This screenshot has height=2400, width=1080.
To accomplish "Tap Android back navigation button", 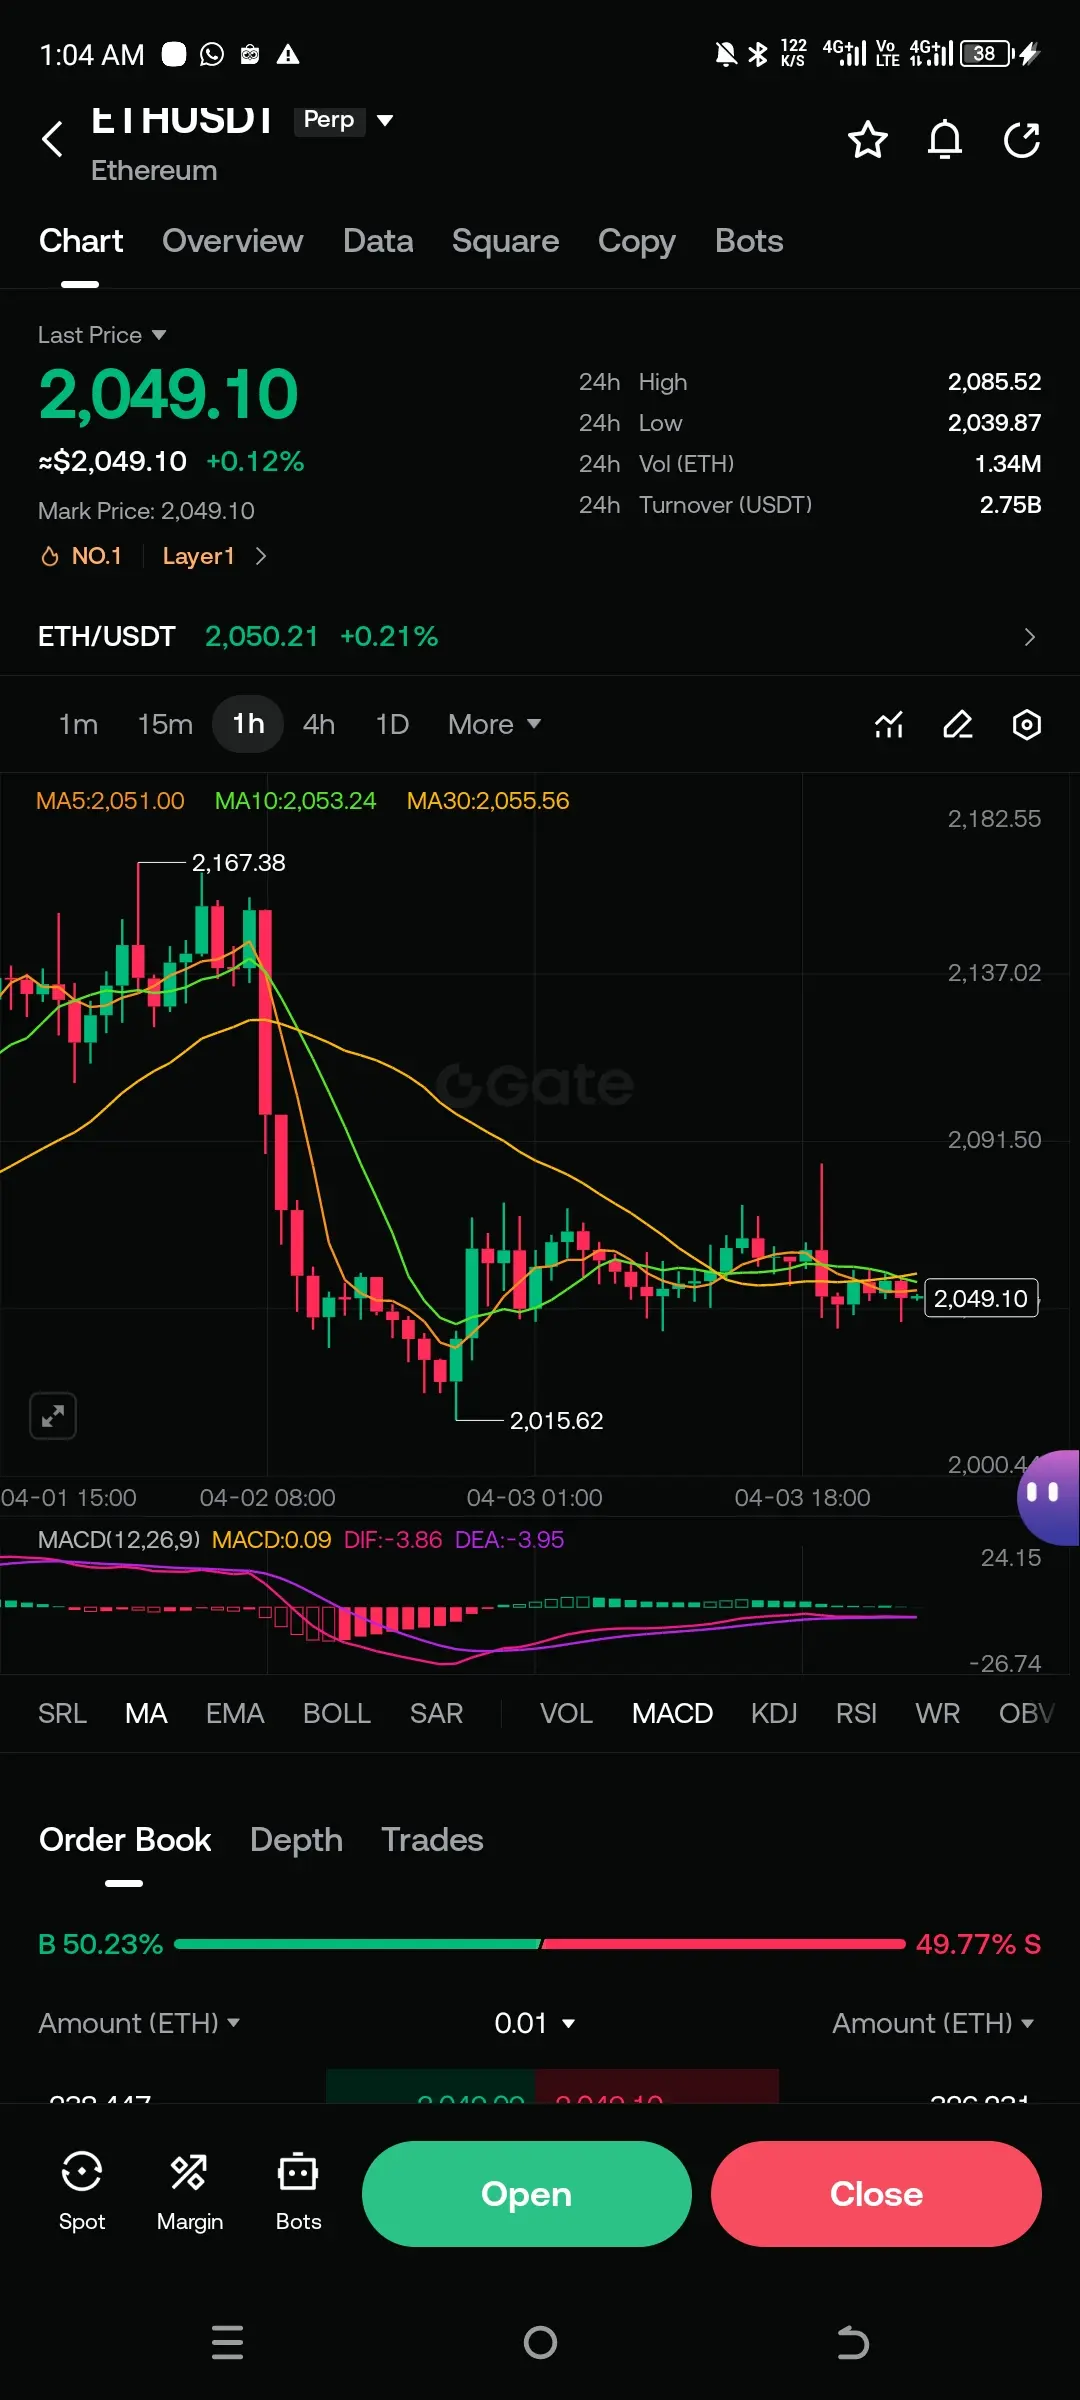I will (852, 2342).
